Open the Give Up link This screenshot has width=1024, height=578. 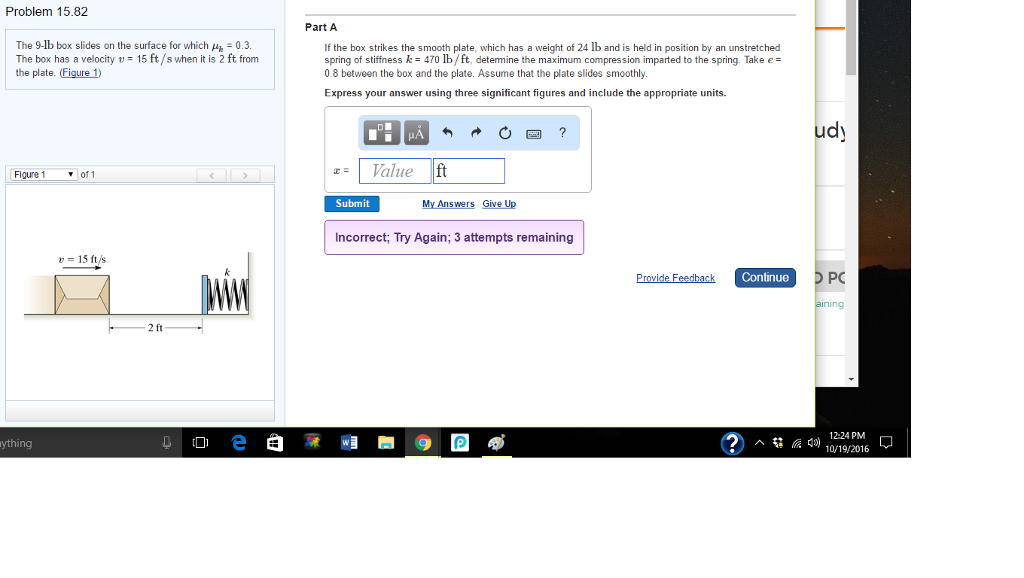coord(498,203)
